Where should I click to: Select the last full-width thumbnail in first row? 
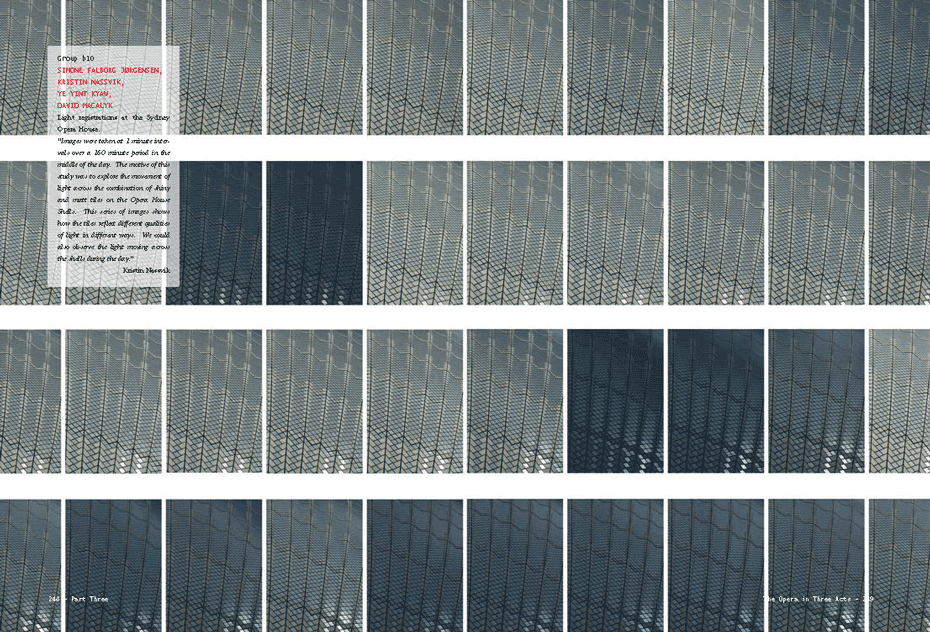point(816,67)
